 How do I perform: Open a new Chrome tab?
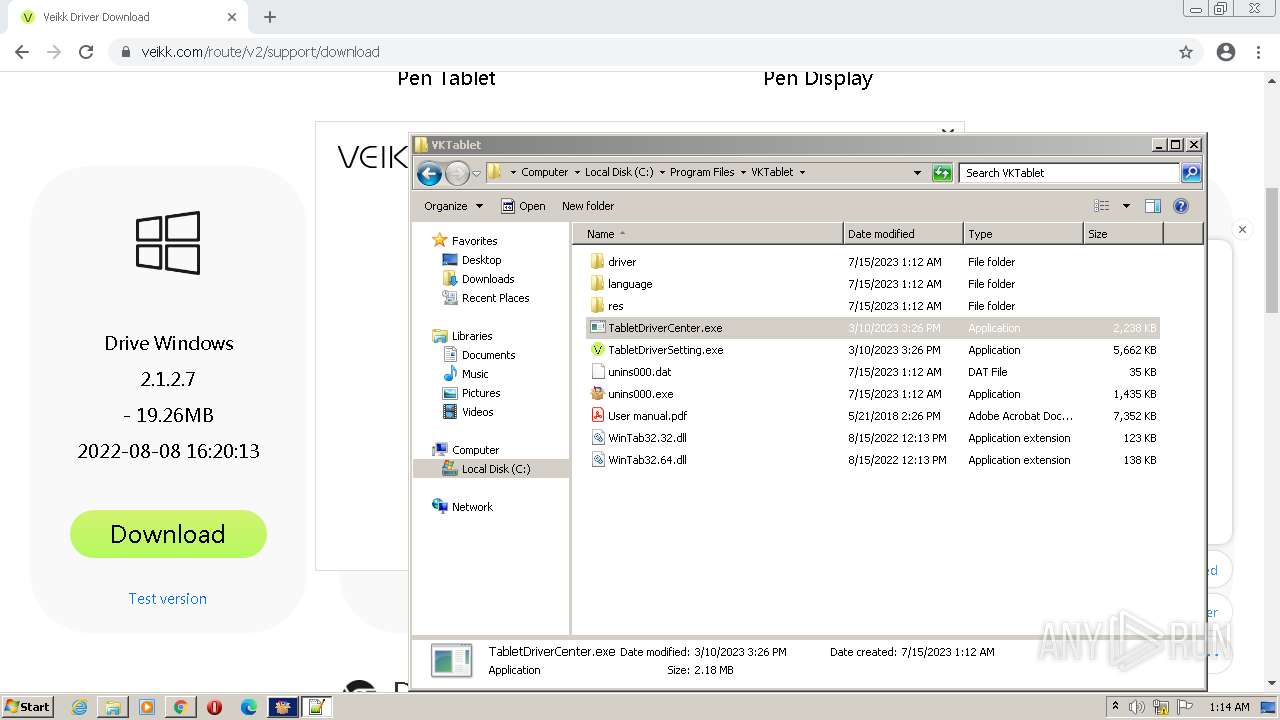[x=270, y=17]
